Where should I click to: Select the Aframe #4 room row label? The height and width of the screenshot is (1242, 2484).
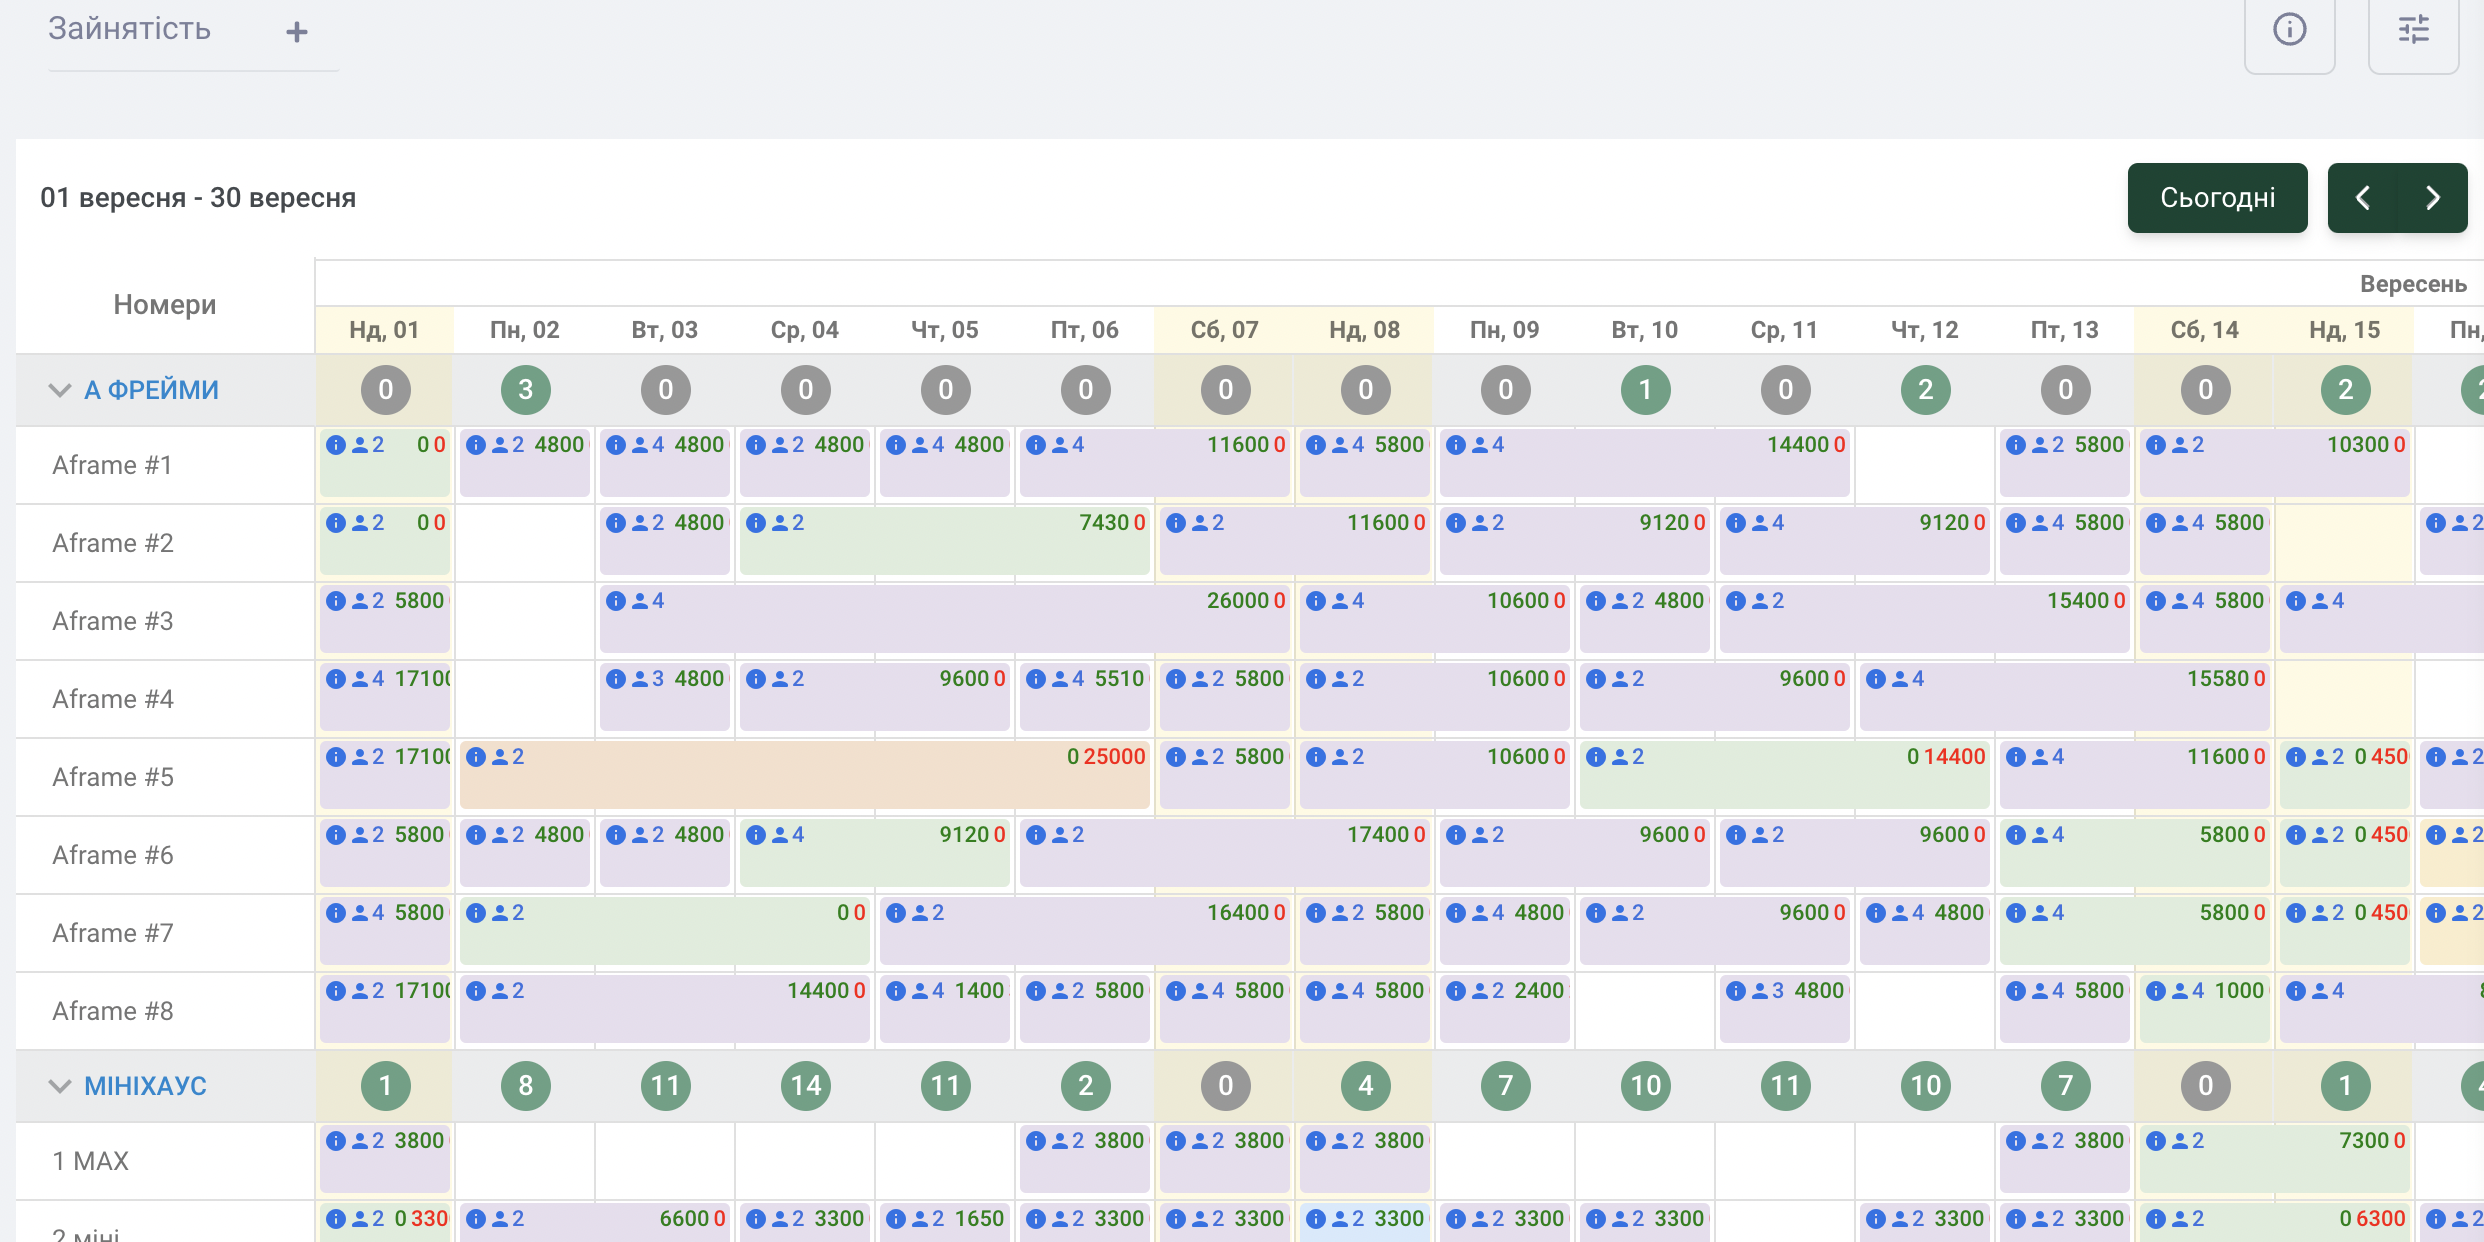pos(113,699)
